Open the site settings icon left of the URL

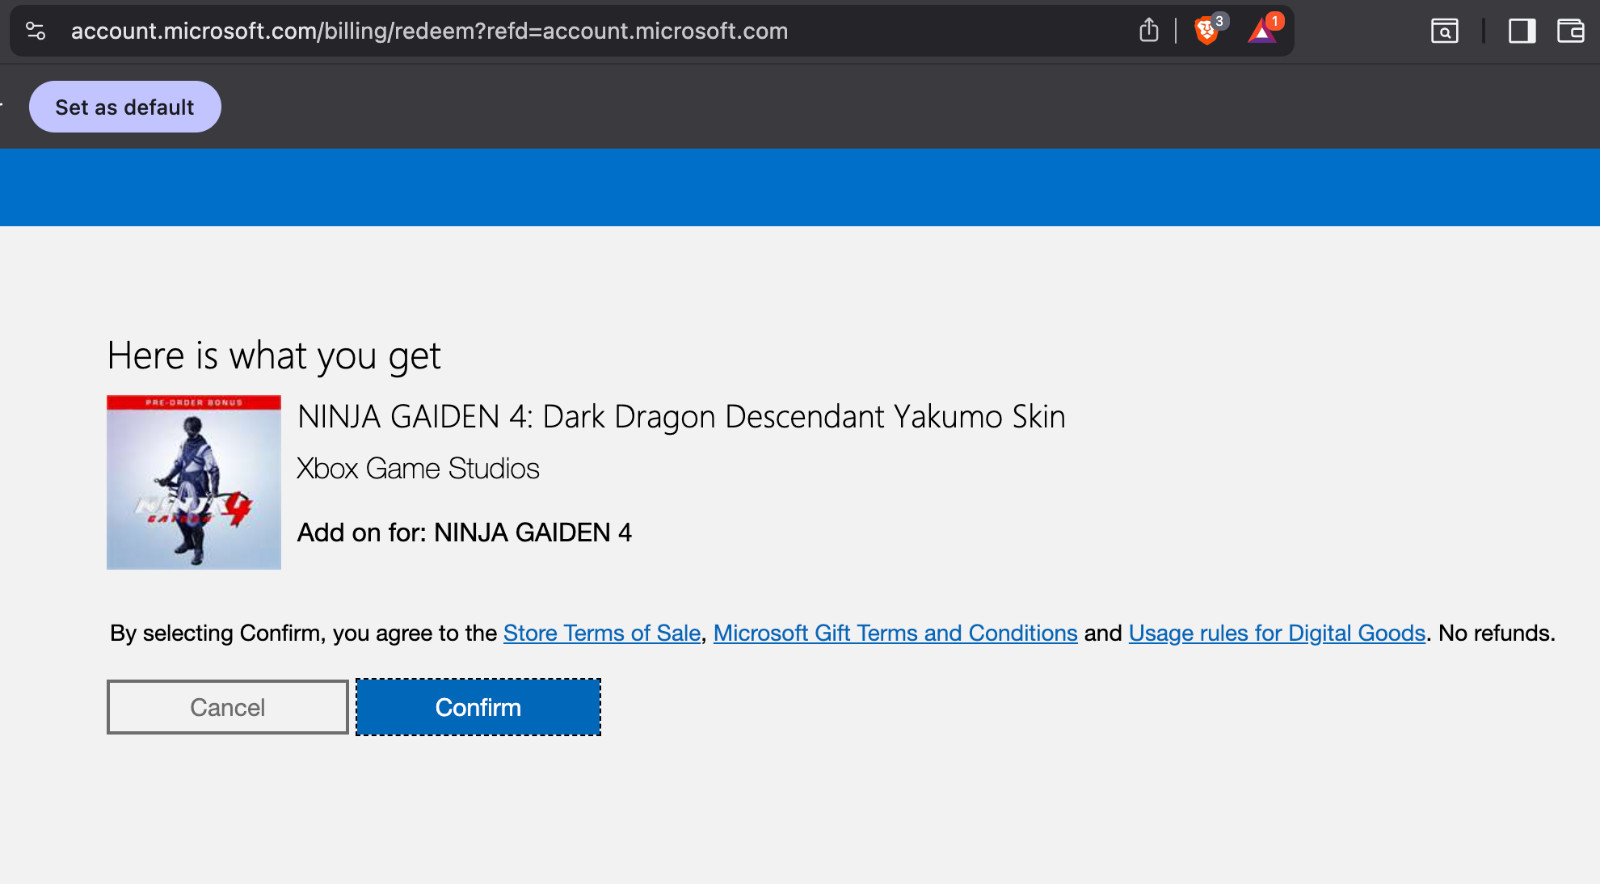pyautogui.click(x=36, y=31)
